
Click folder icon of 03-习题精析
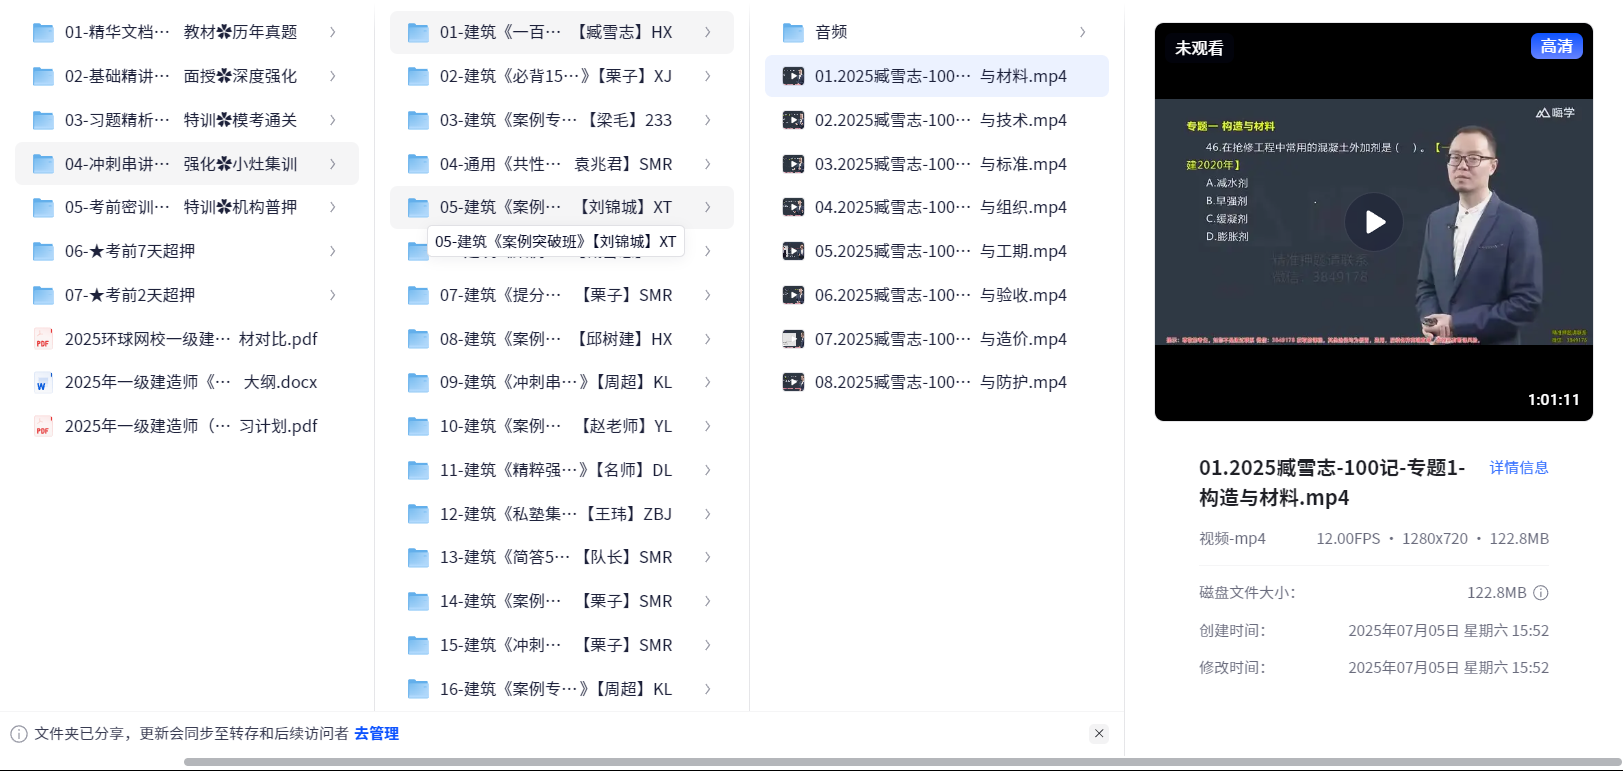(43, 120)
